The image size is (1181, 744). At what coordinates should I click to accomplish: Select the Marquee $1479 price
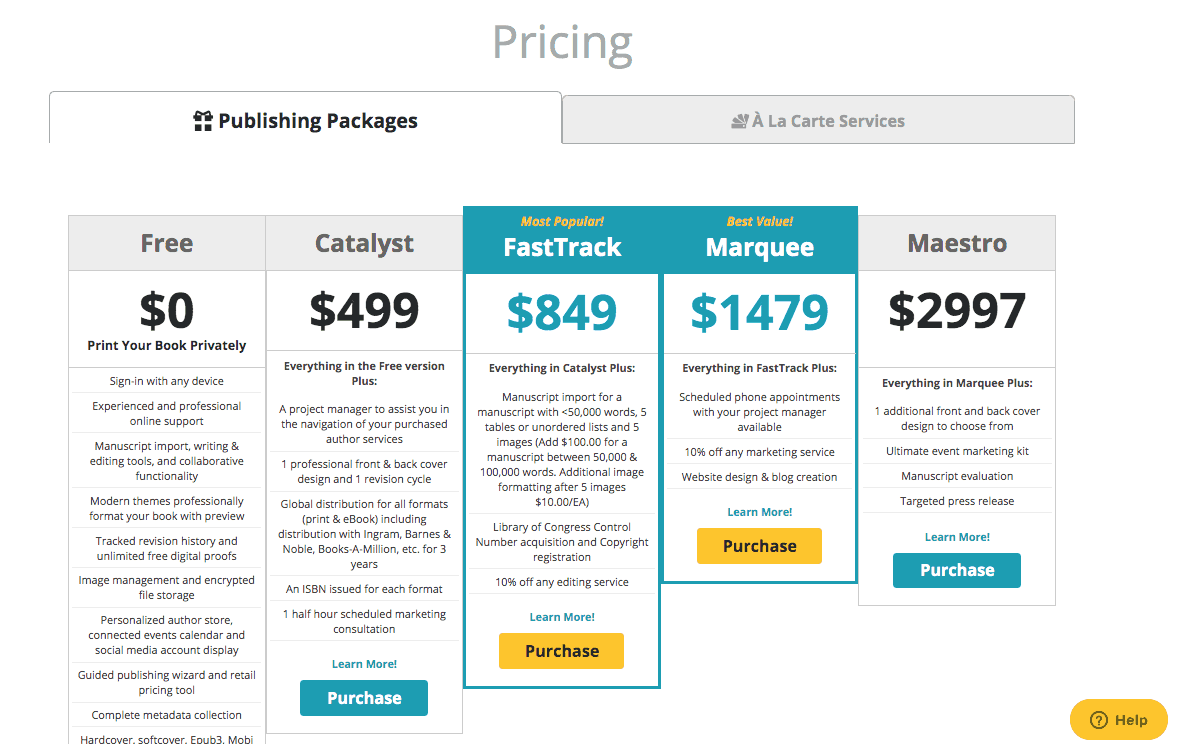point(760,312)
